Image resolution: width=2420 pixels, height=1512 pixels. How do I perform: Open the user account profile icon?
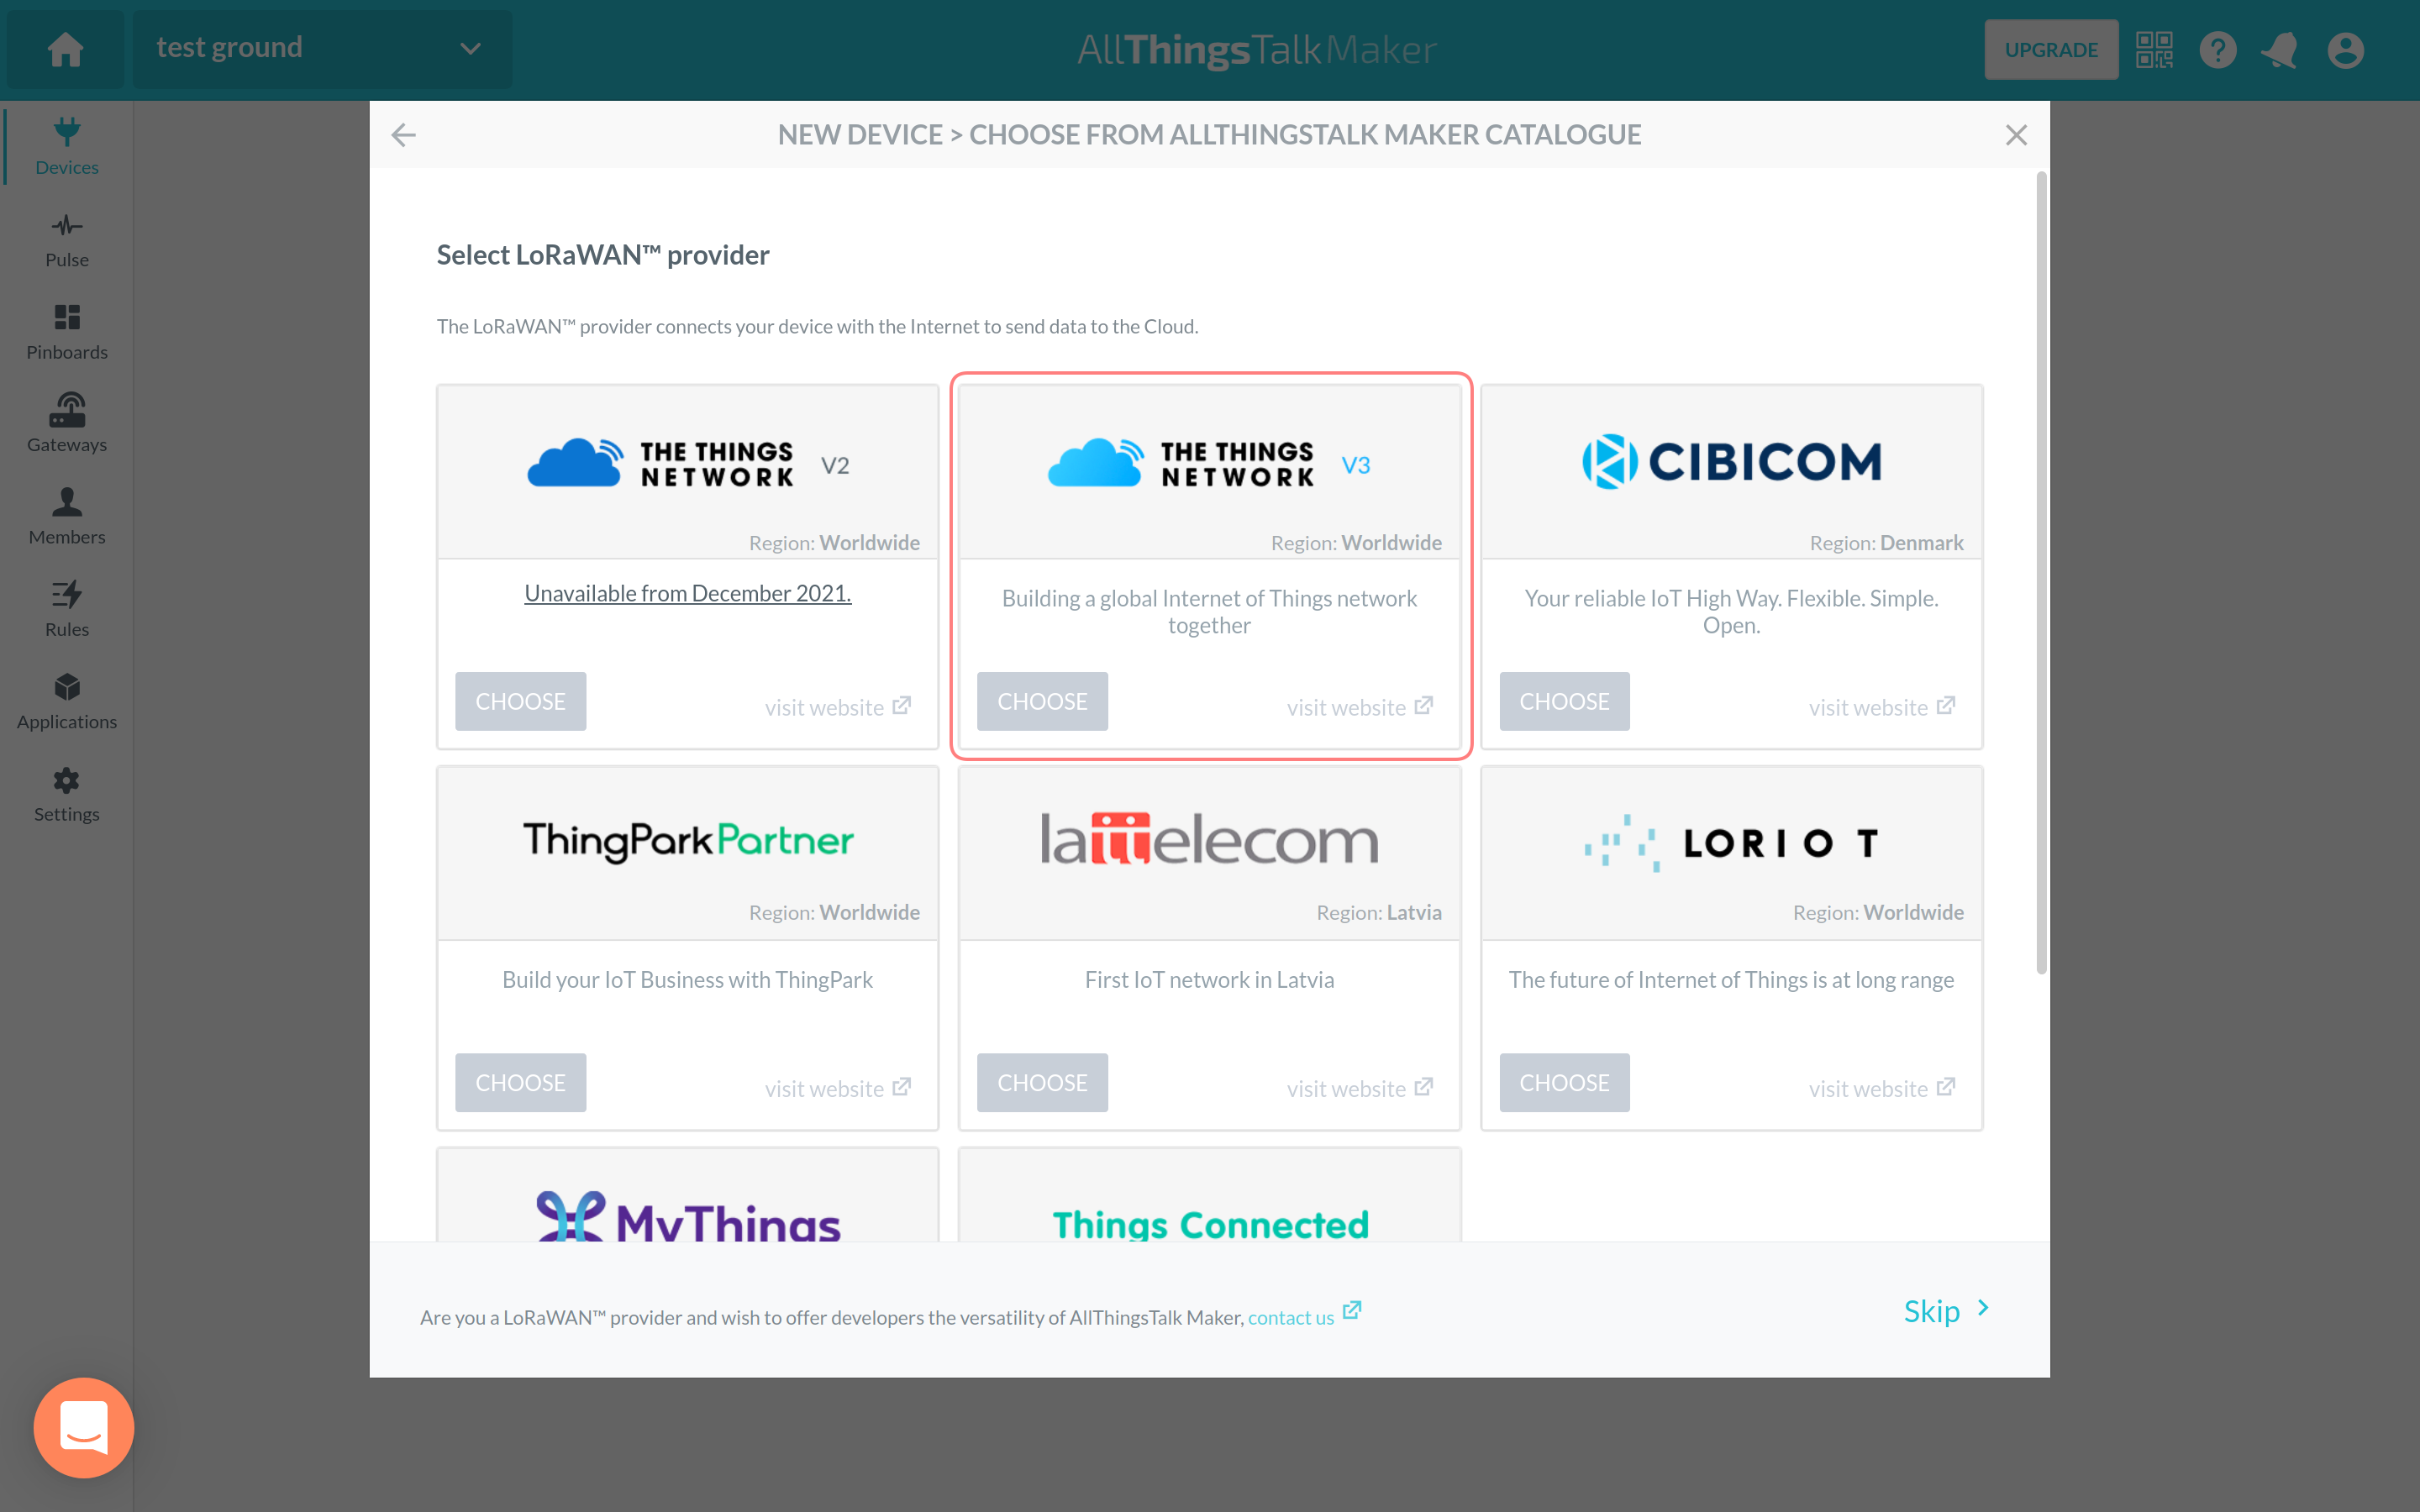tap(2345, 49)
